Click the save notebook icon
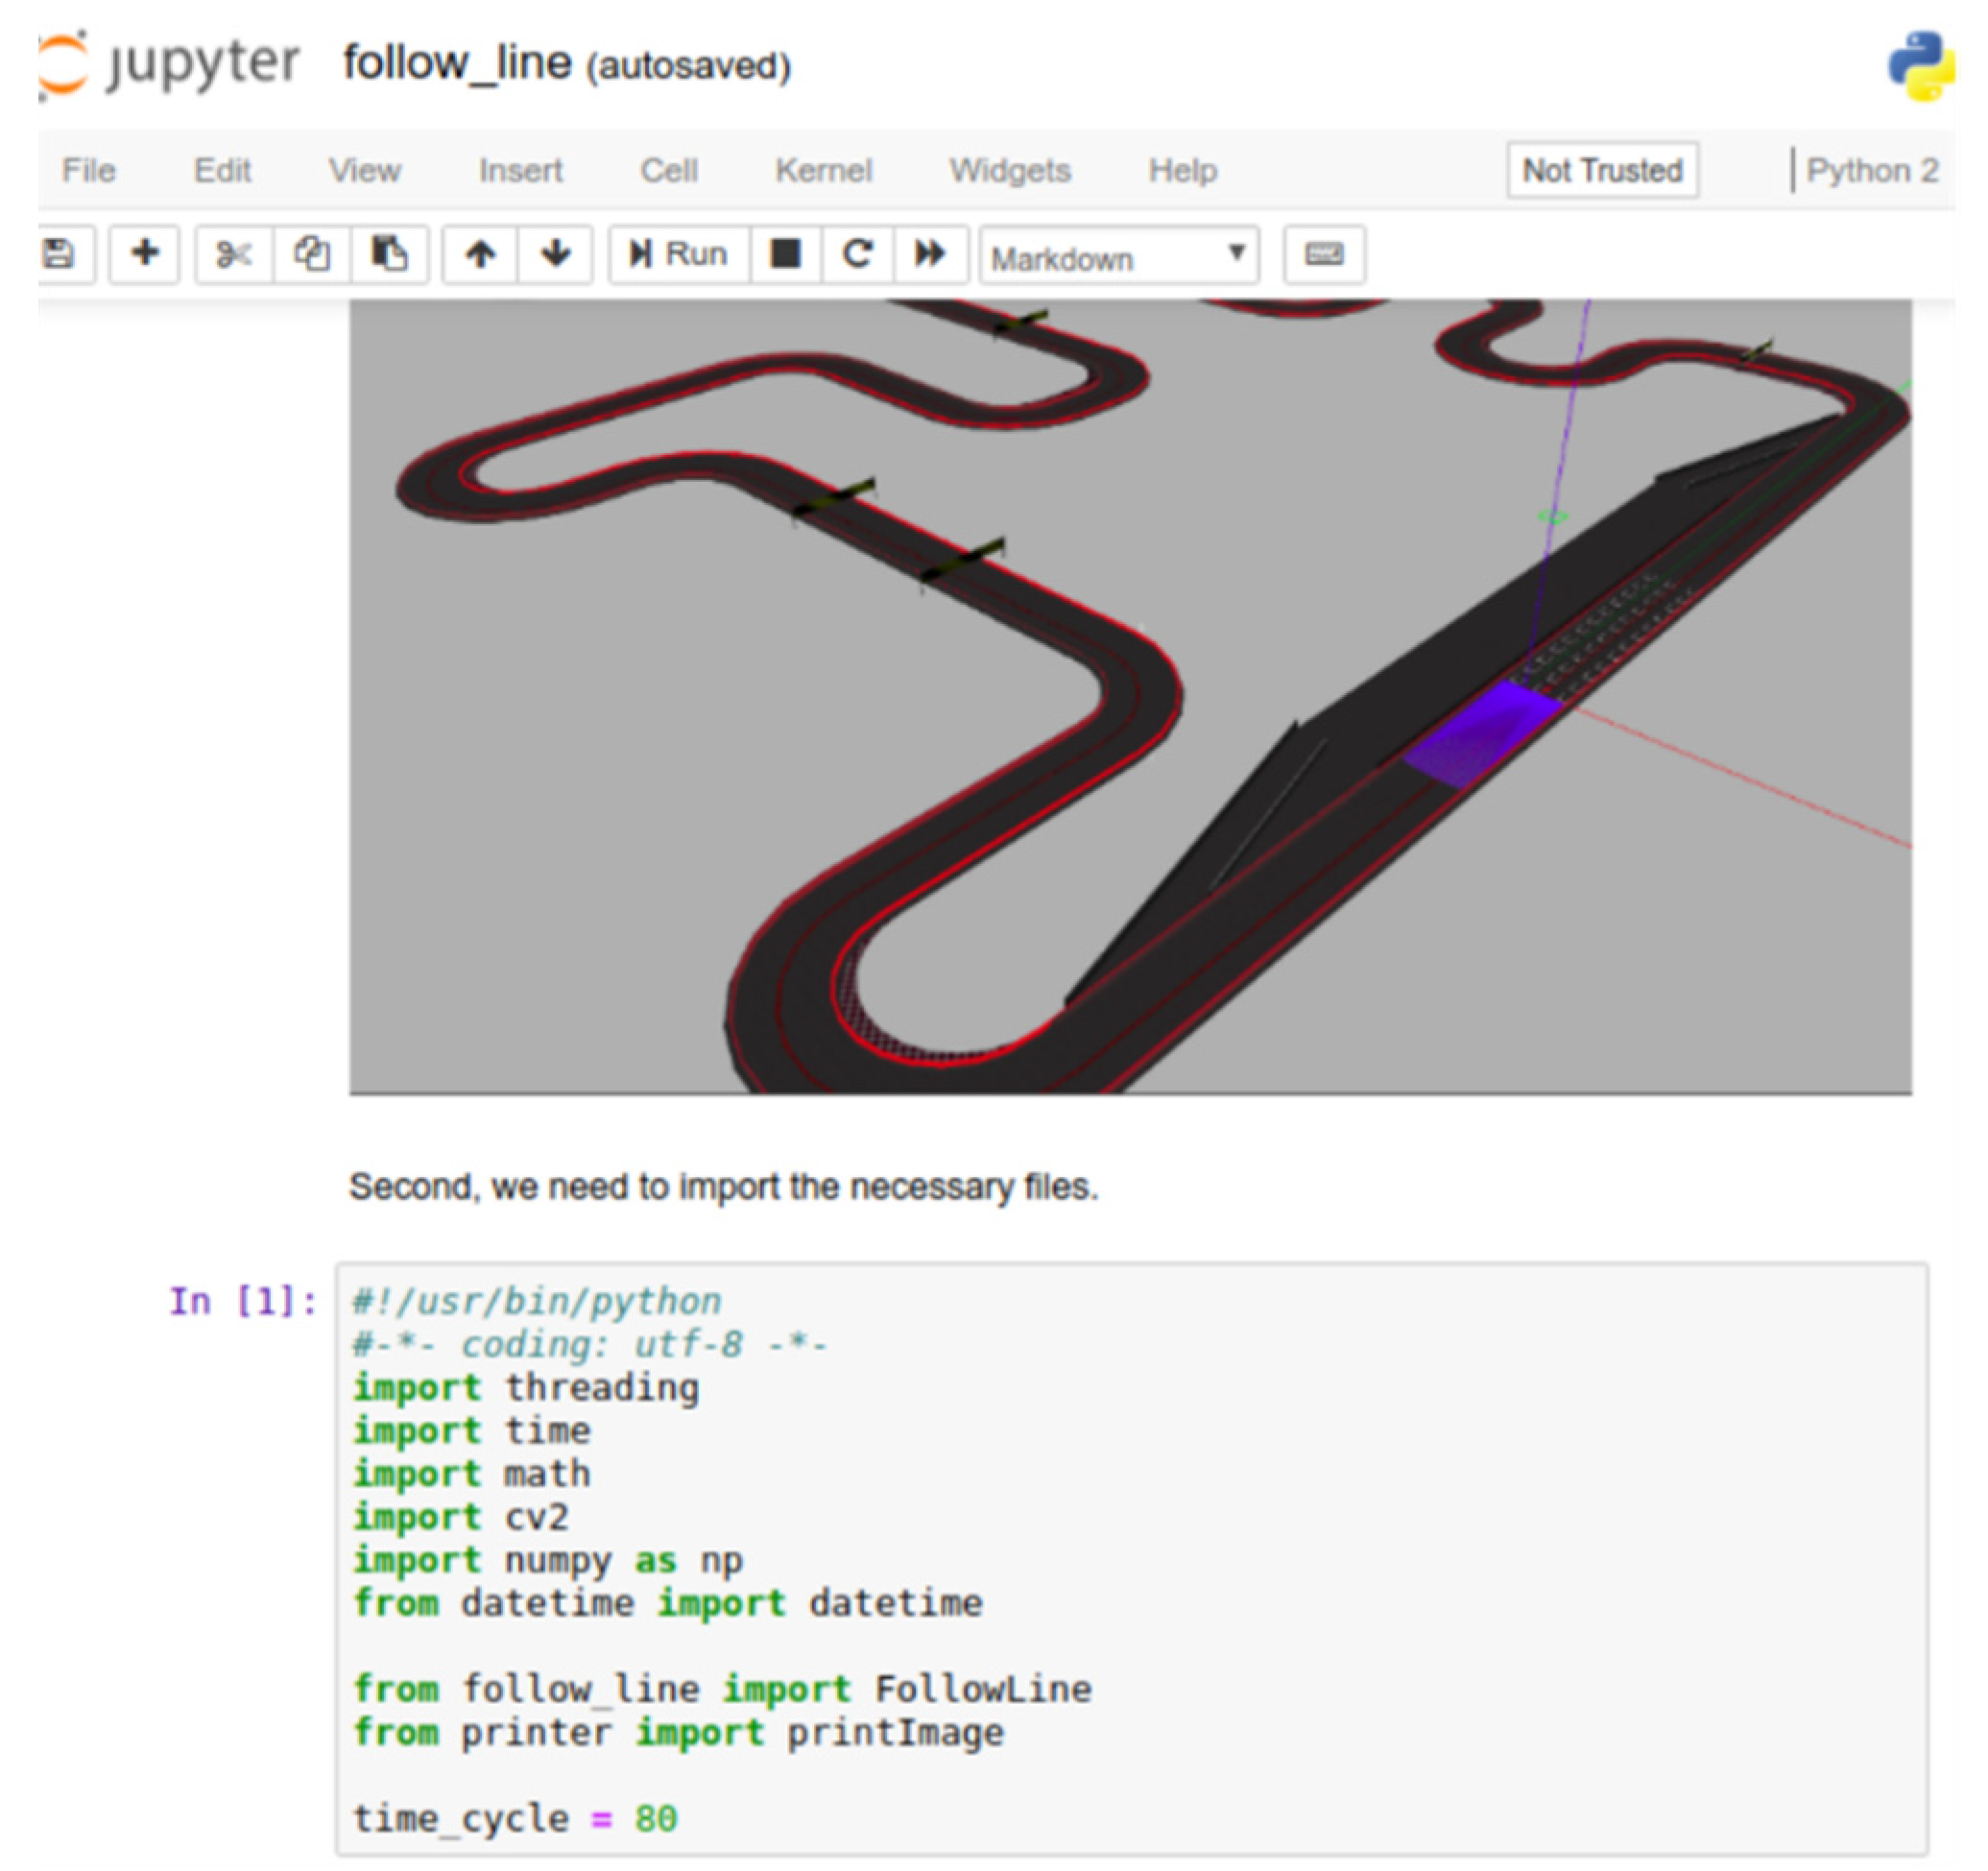The width and height of the screenshot is (1988, 1871). point(60,254)
